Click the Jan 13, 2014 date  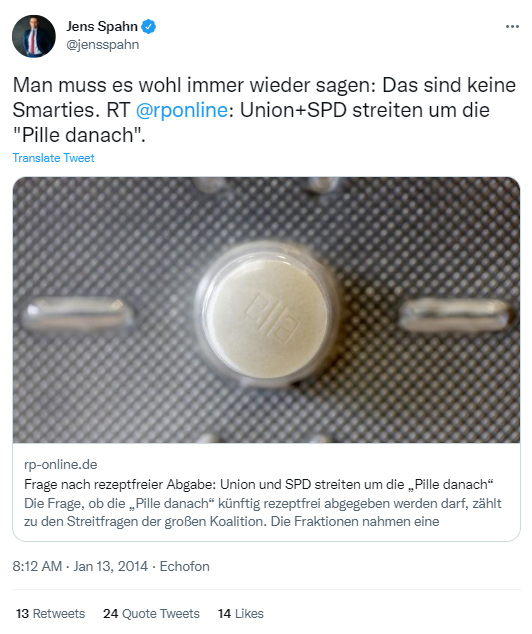(x=110, y=566)
